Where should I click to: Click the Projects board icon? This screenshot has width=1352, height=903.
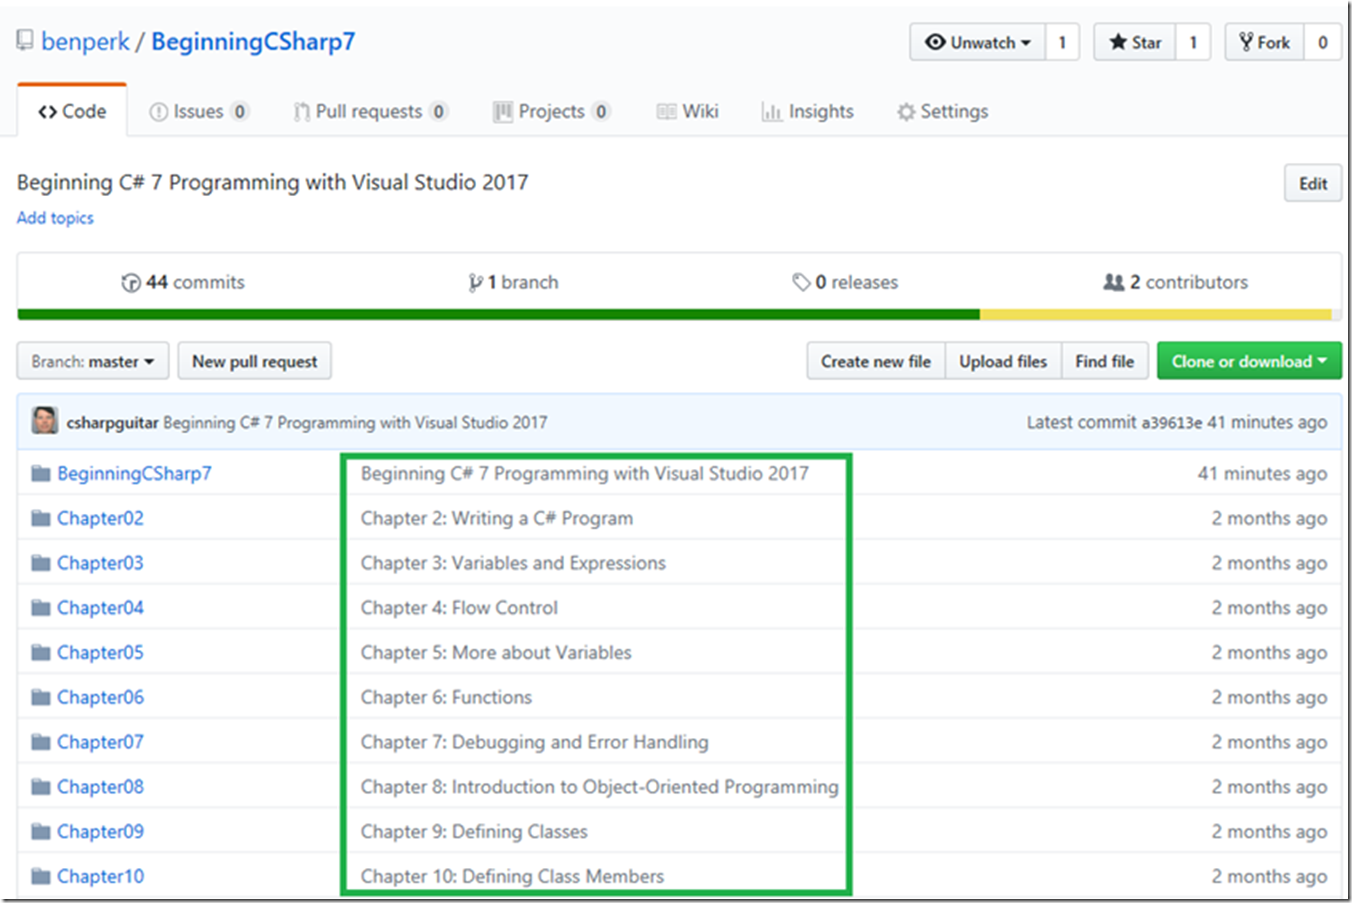tap(502, 112)
